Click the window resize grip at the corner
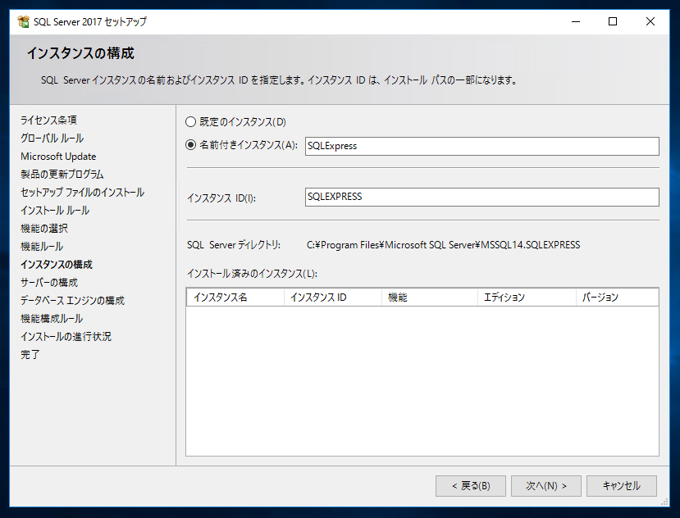Screen dimensions: 680x518 (664, 502)
